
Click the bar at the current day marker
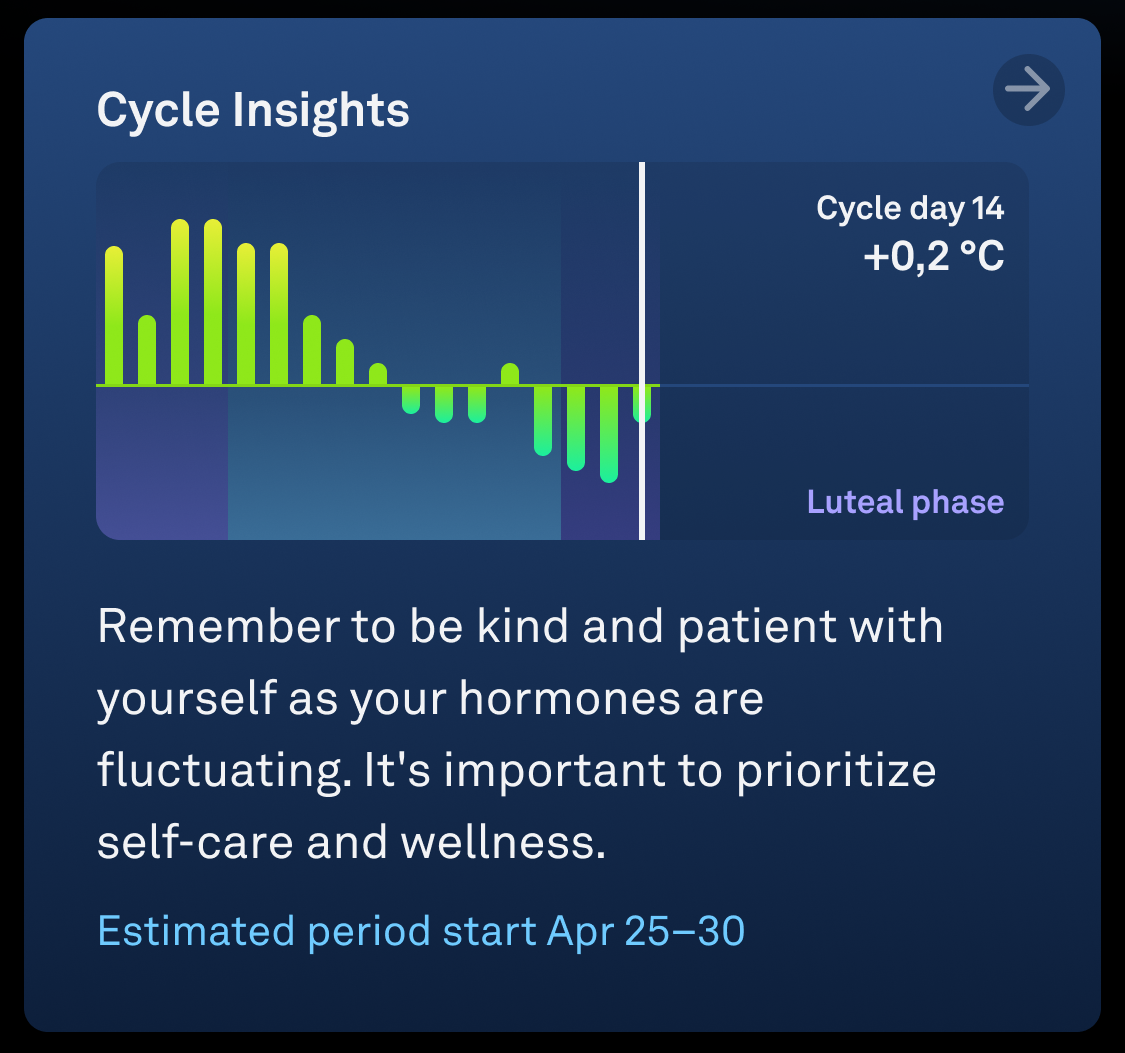(642, 404)
